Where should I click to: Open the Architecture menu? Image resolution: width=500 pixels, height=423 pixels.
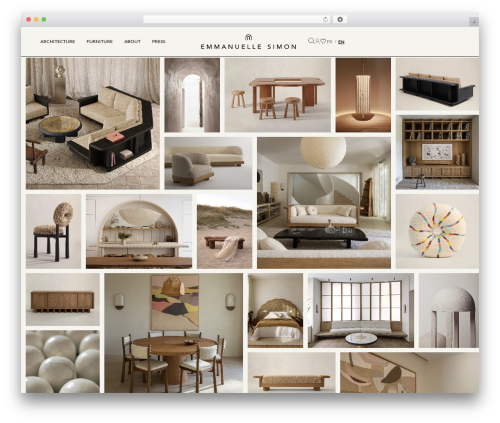click(57, 42)
